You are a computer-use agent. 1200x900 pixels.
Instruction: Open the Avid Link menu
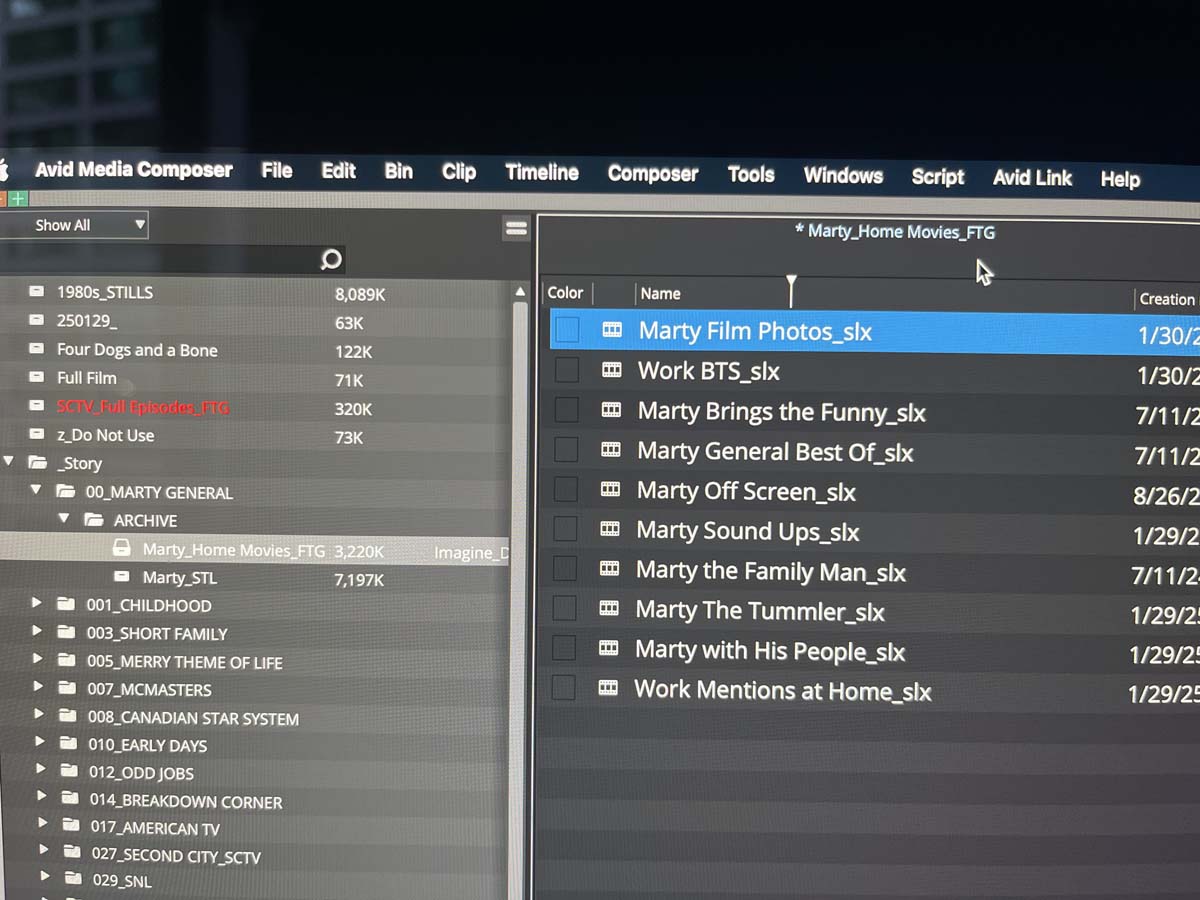point(1032,178)
